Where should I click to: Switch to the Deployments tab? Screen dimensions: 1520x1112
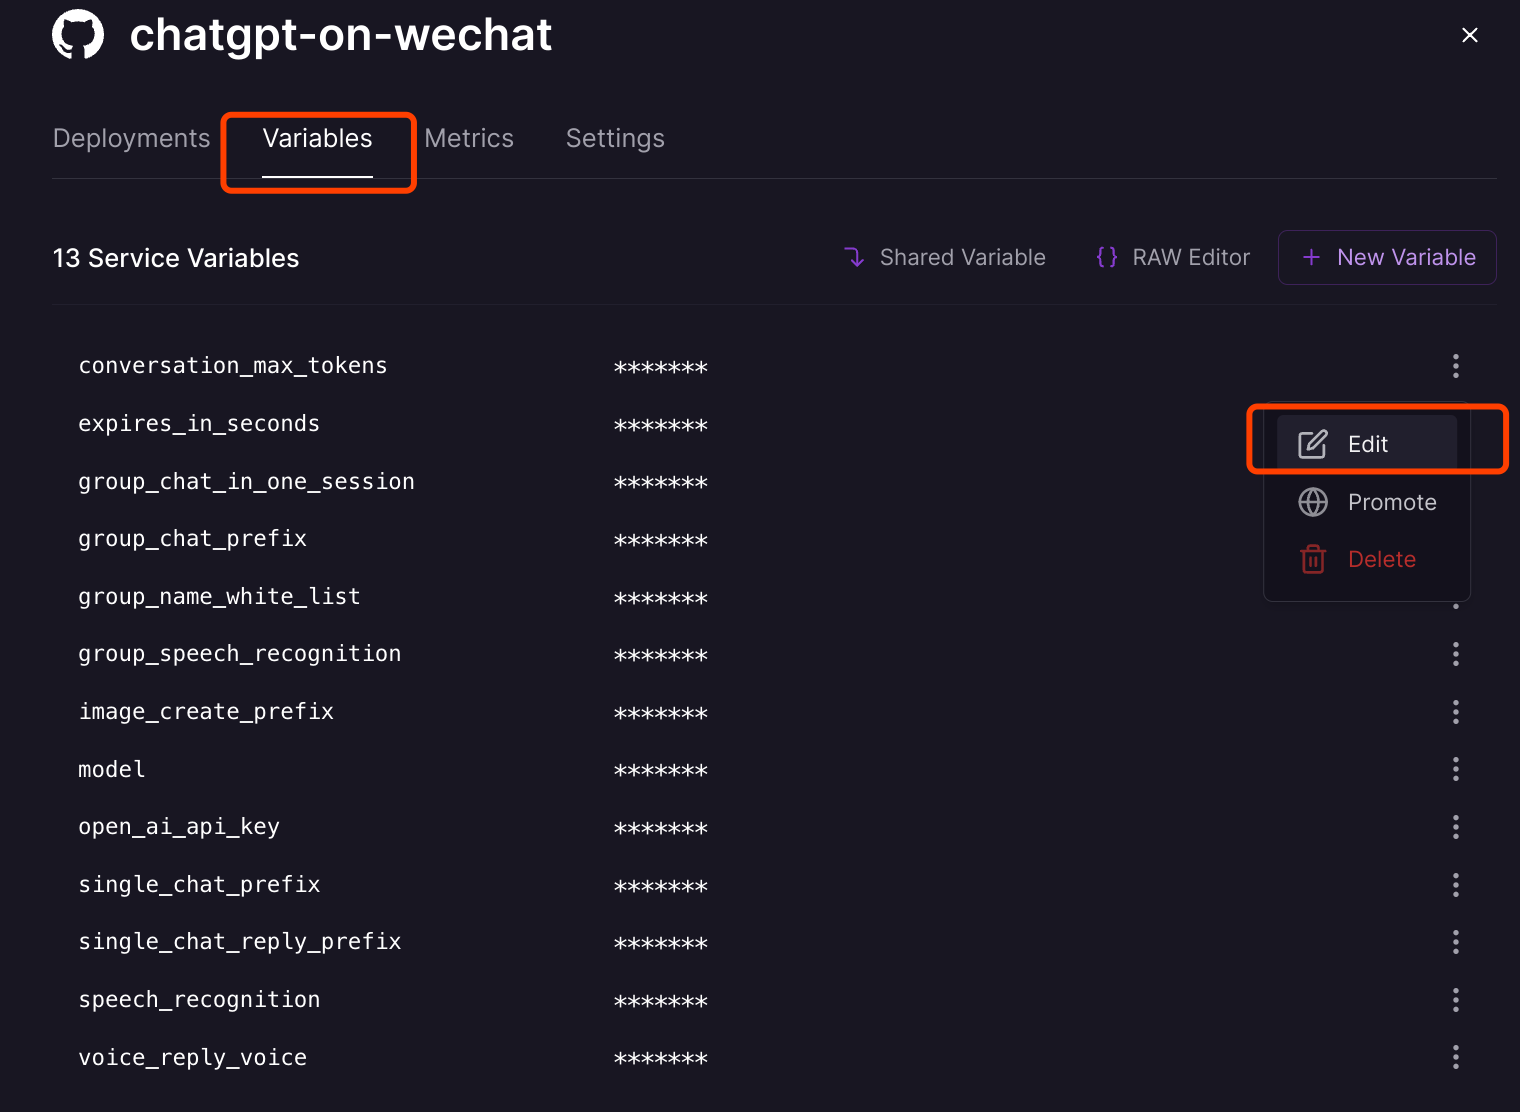click(131, 138)
